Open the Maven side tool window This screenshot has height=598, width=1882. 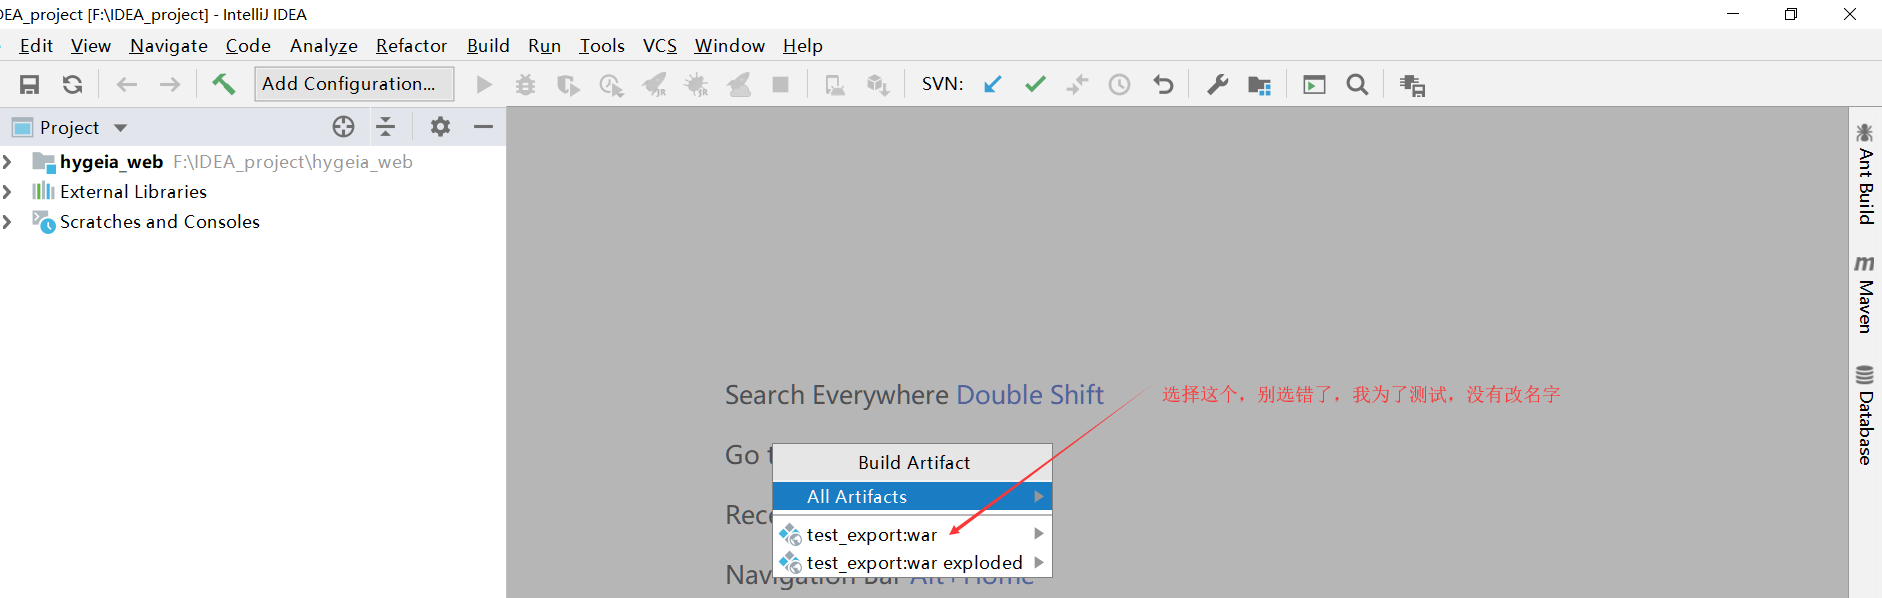point(1865,293)
